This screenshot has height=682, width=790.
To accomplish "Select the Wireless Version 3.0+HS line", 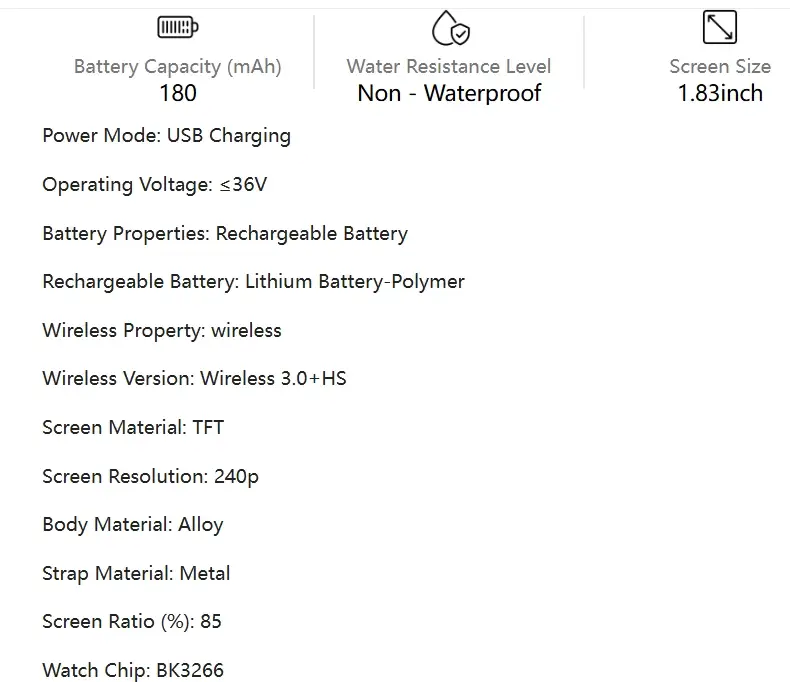I will 194,379.
